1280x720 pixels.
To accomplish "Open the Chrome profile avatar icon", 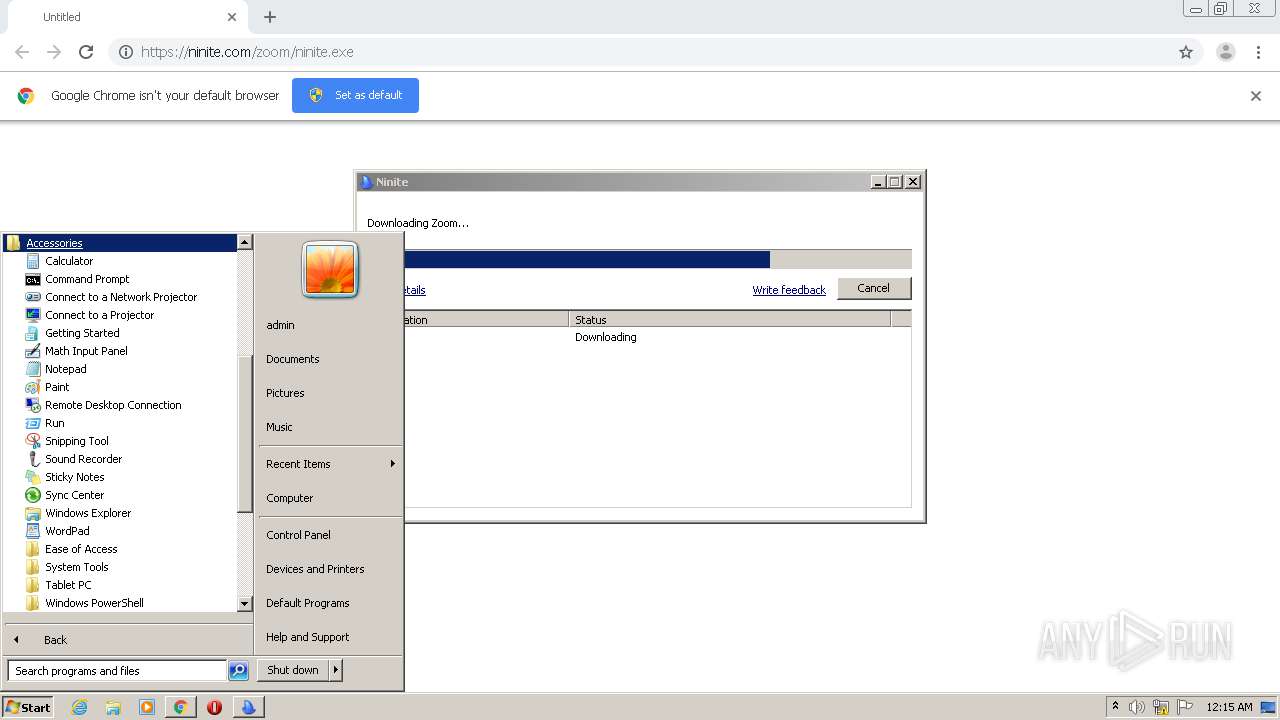I will [1226, 52].
